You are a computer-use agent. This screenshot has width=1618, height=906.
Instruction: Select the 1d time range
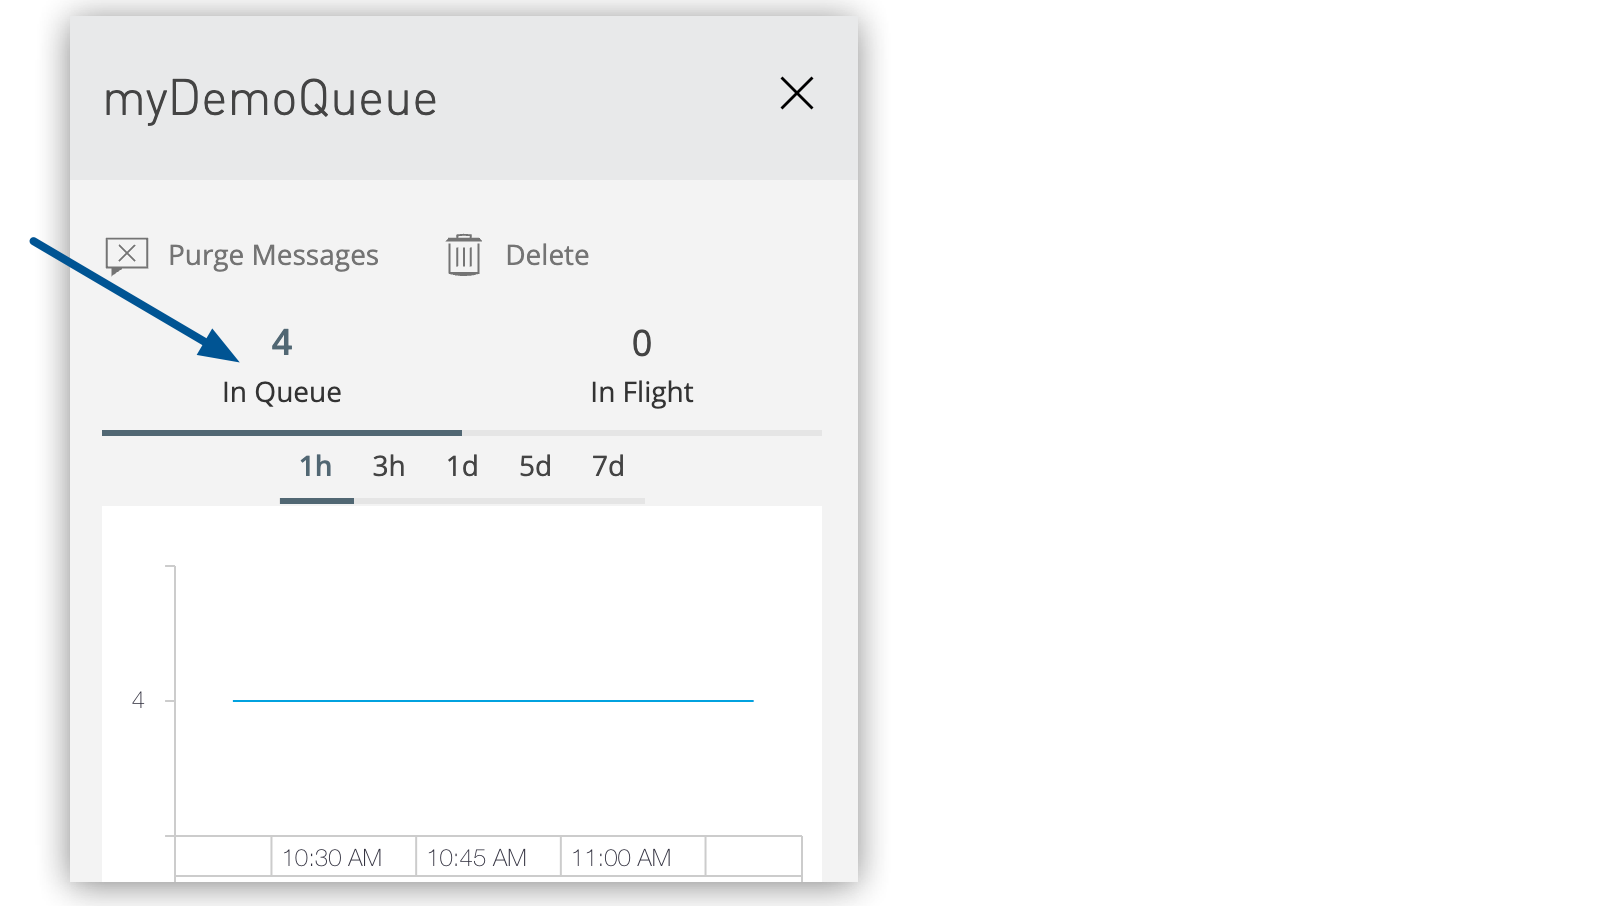462,467
